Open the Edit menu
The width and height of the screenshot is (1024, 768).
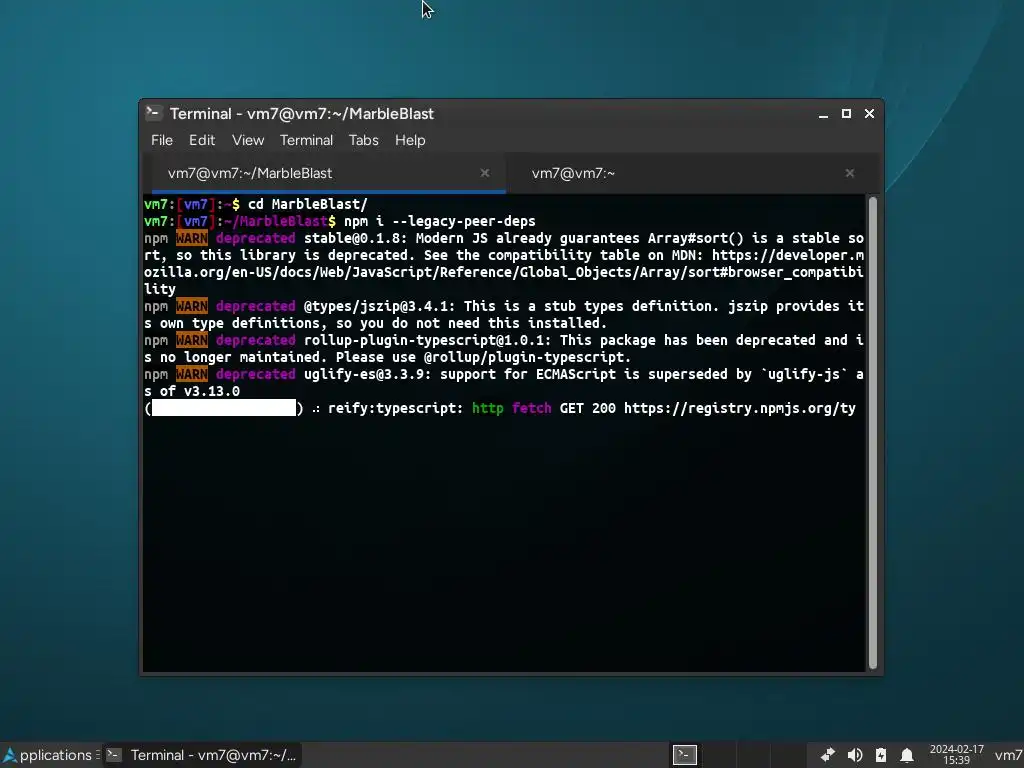tap(202, 140)
